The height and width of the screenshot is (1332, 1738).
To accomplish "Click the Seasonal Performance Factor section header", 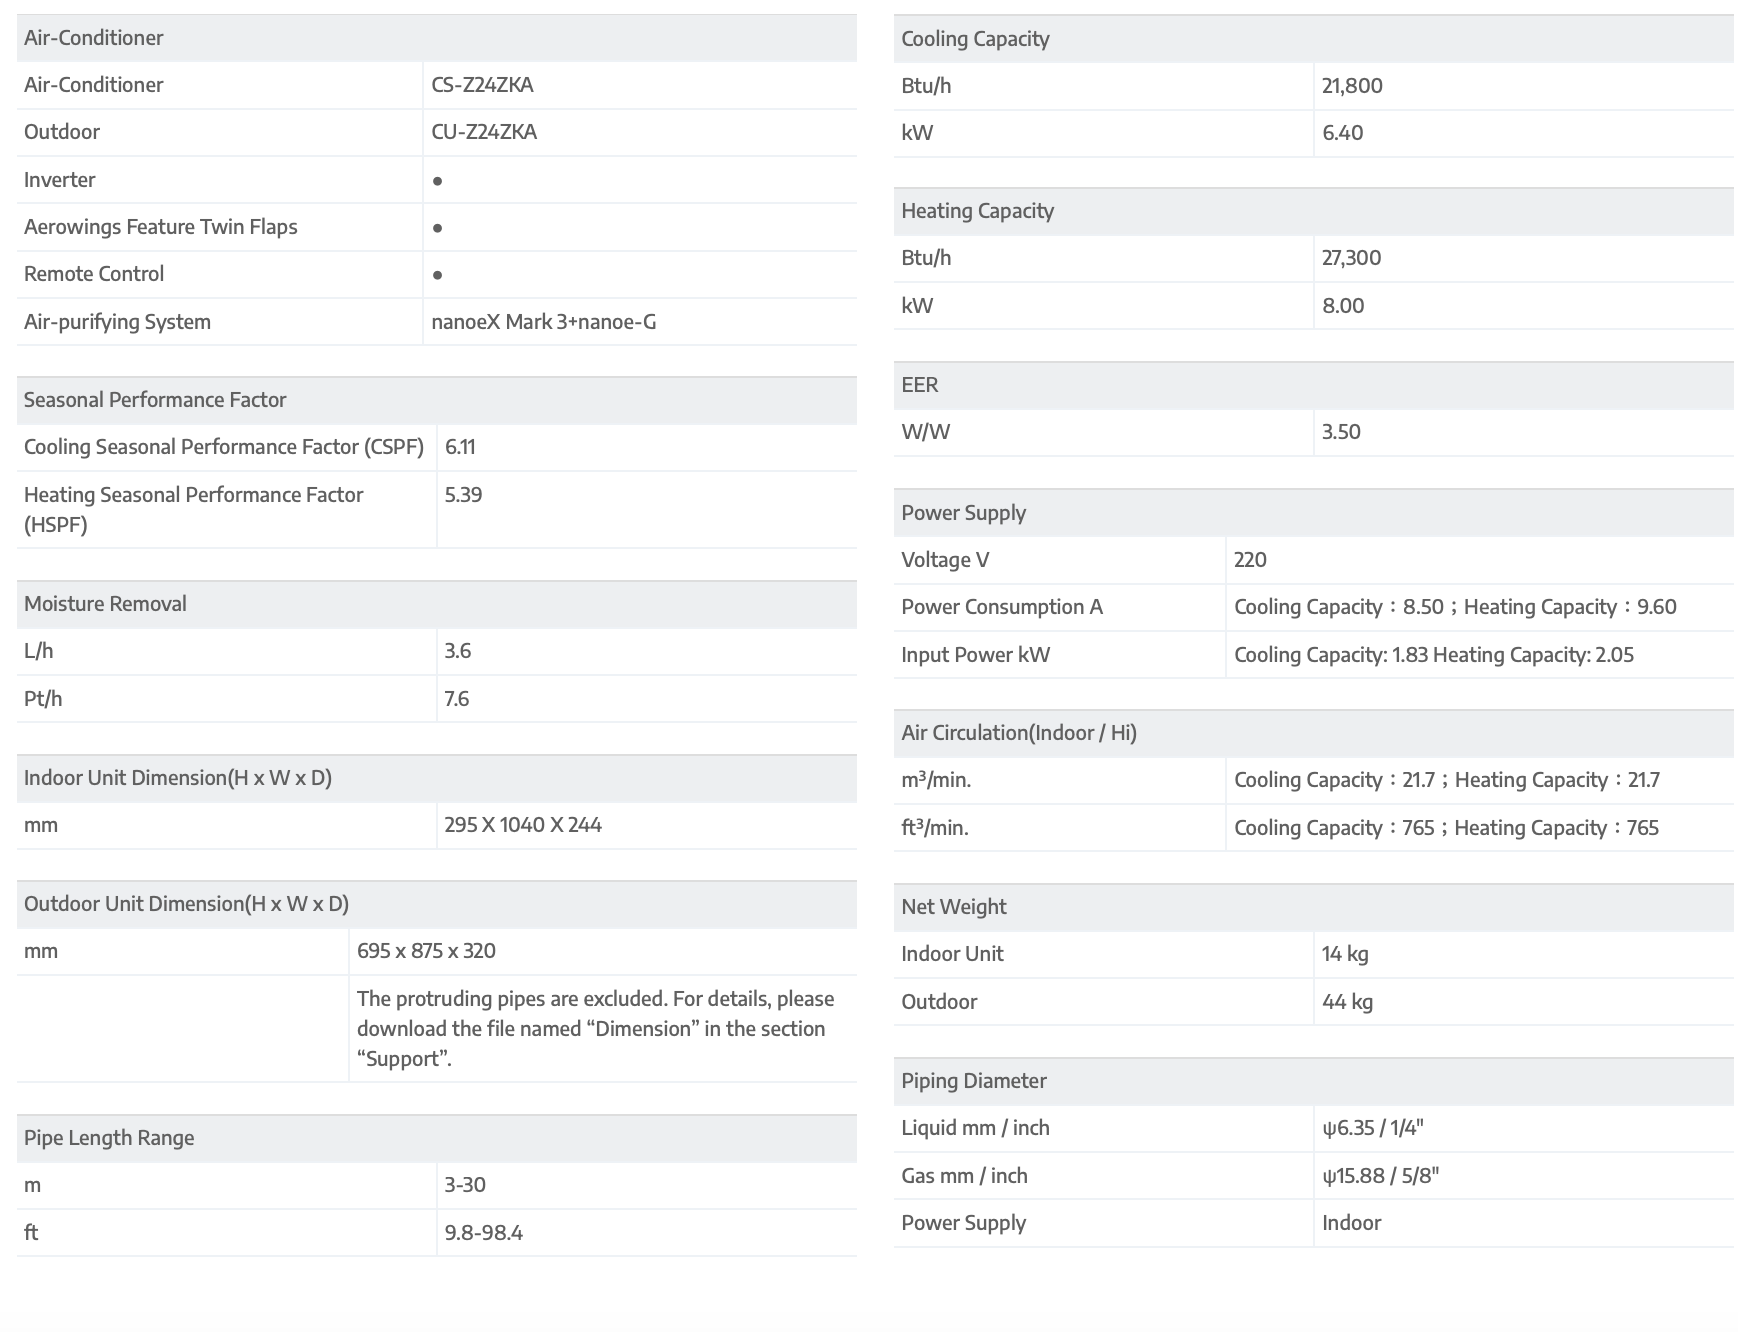I will coord(155,400).
